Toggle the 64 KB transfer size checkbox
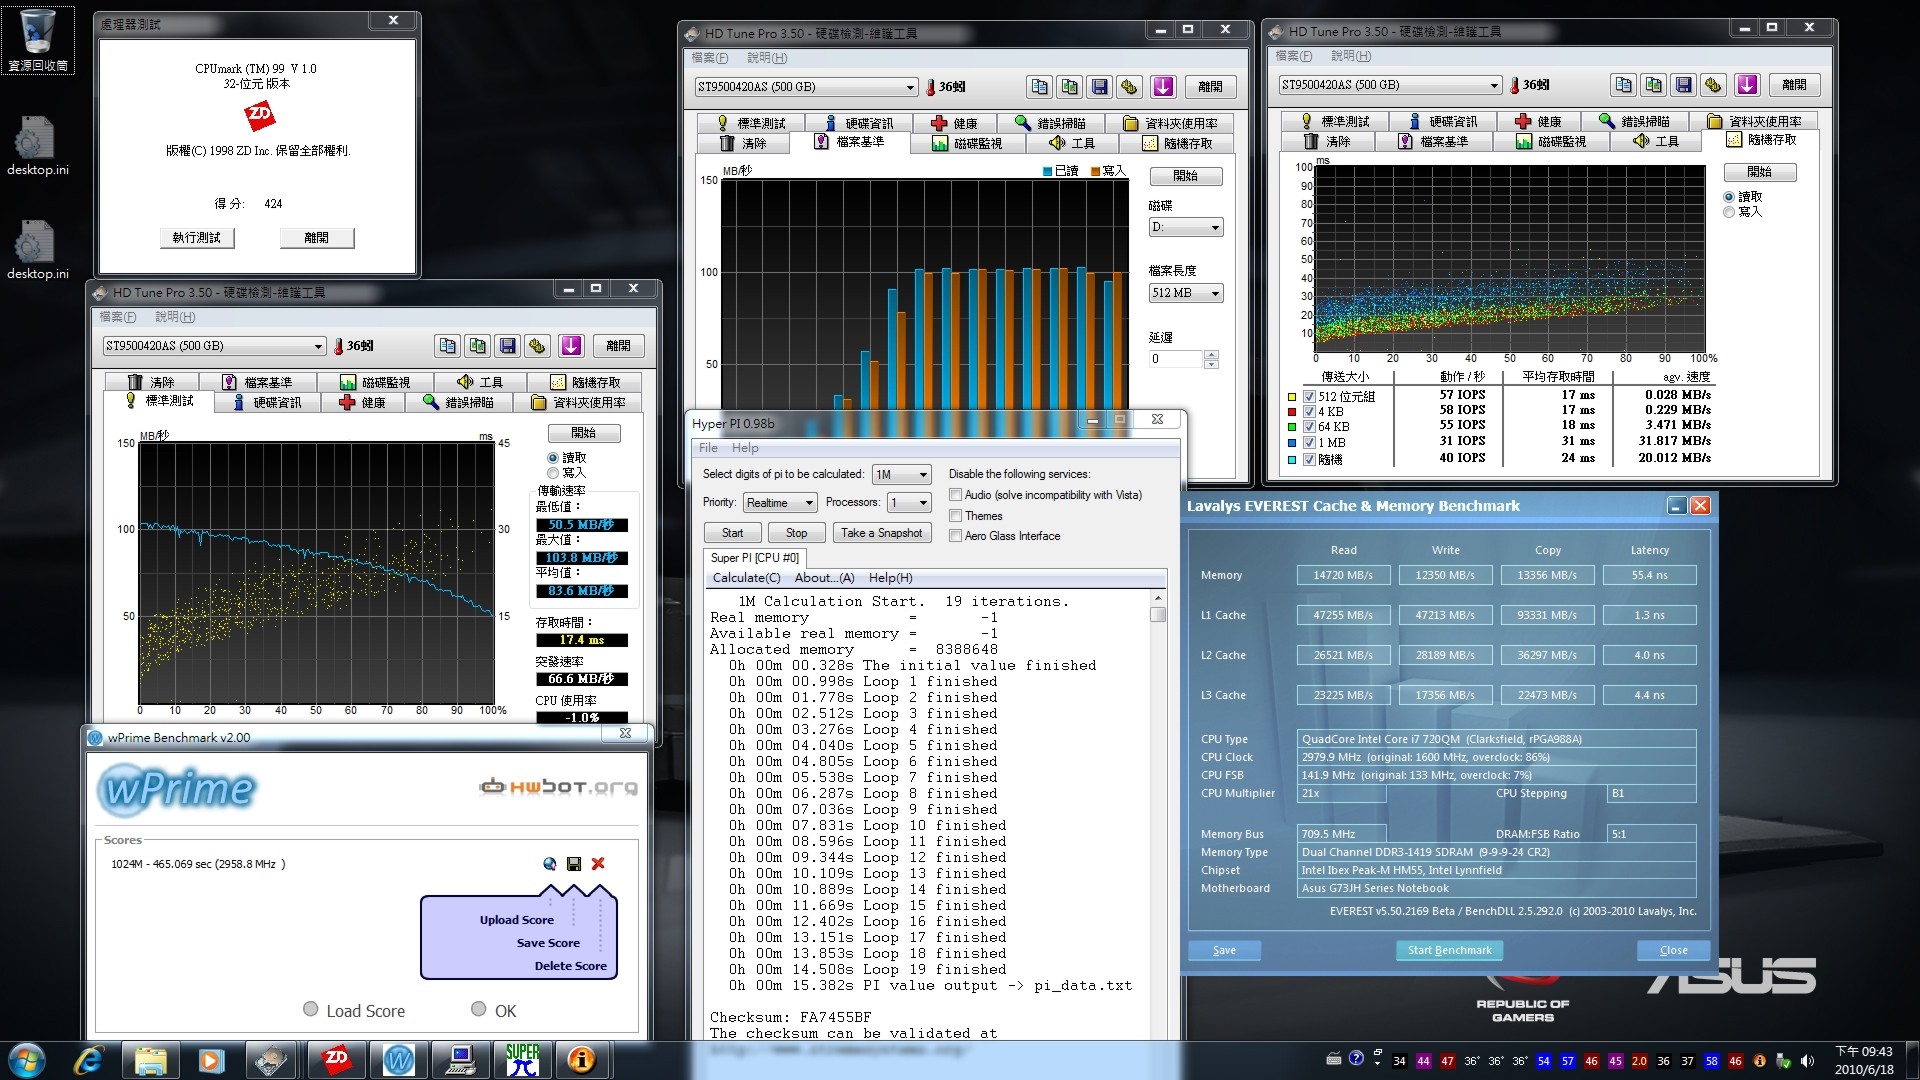1920x1080 pixels. click(x=1309, y=427)
